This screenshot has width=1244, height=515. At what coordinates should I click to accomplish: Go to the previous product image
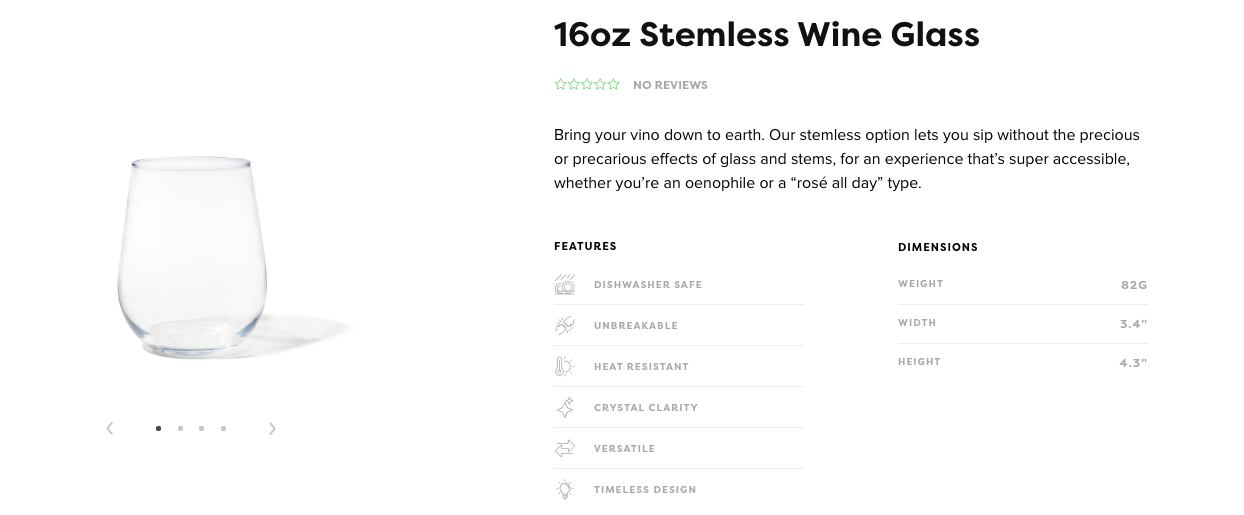click(x=110, y=428)
